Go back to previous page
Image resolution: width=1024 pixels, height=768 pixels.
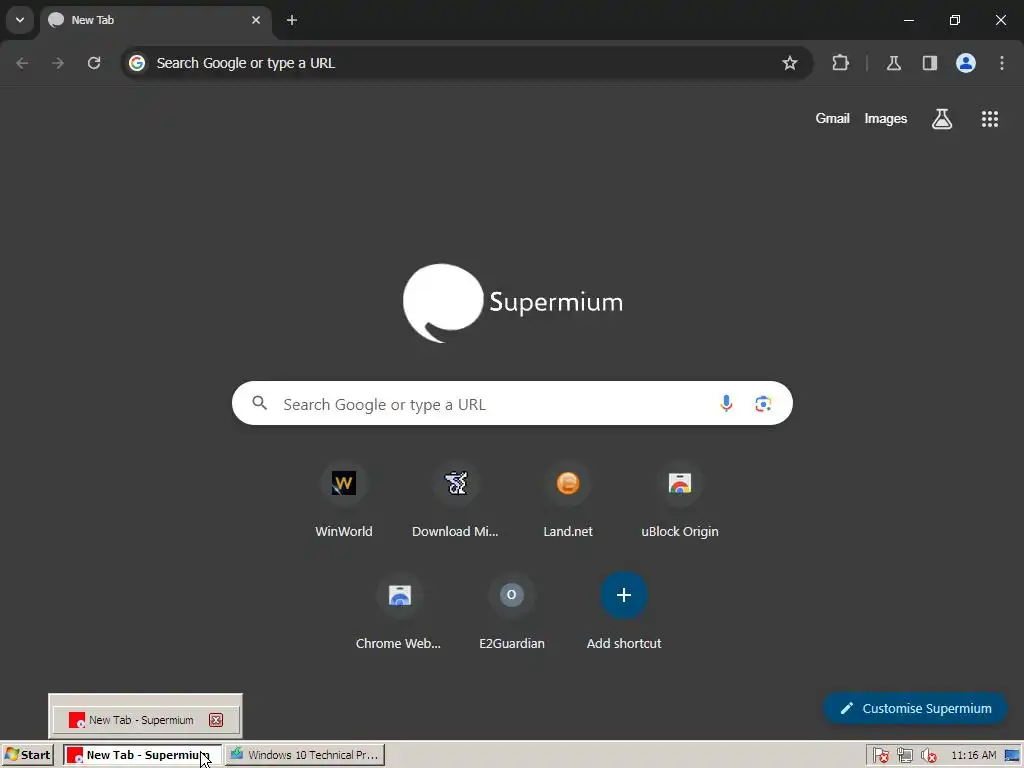22,63
